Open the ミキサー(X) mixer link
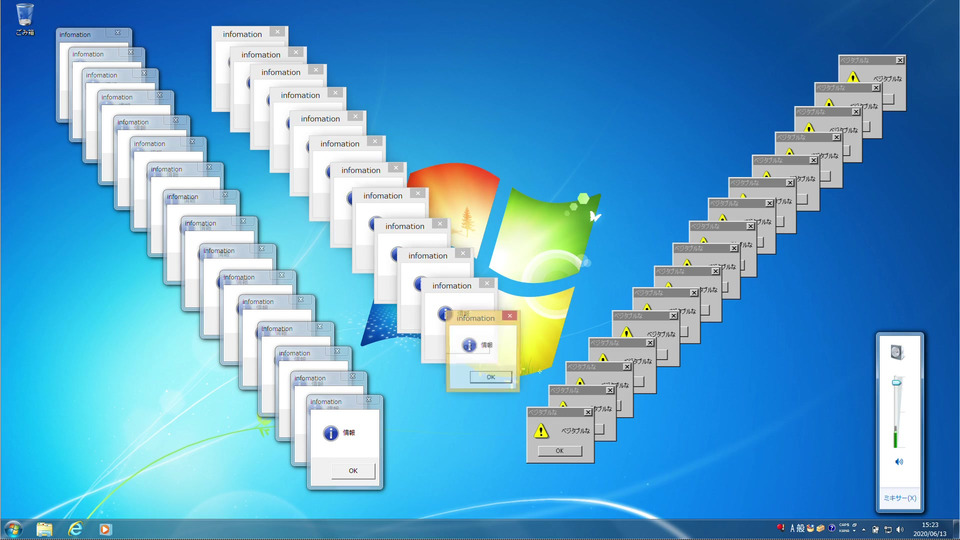 [899, 498]
